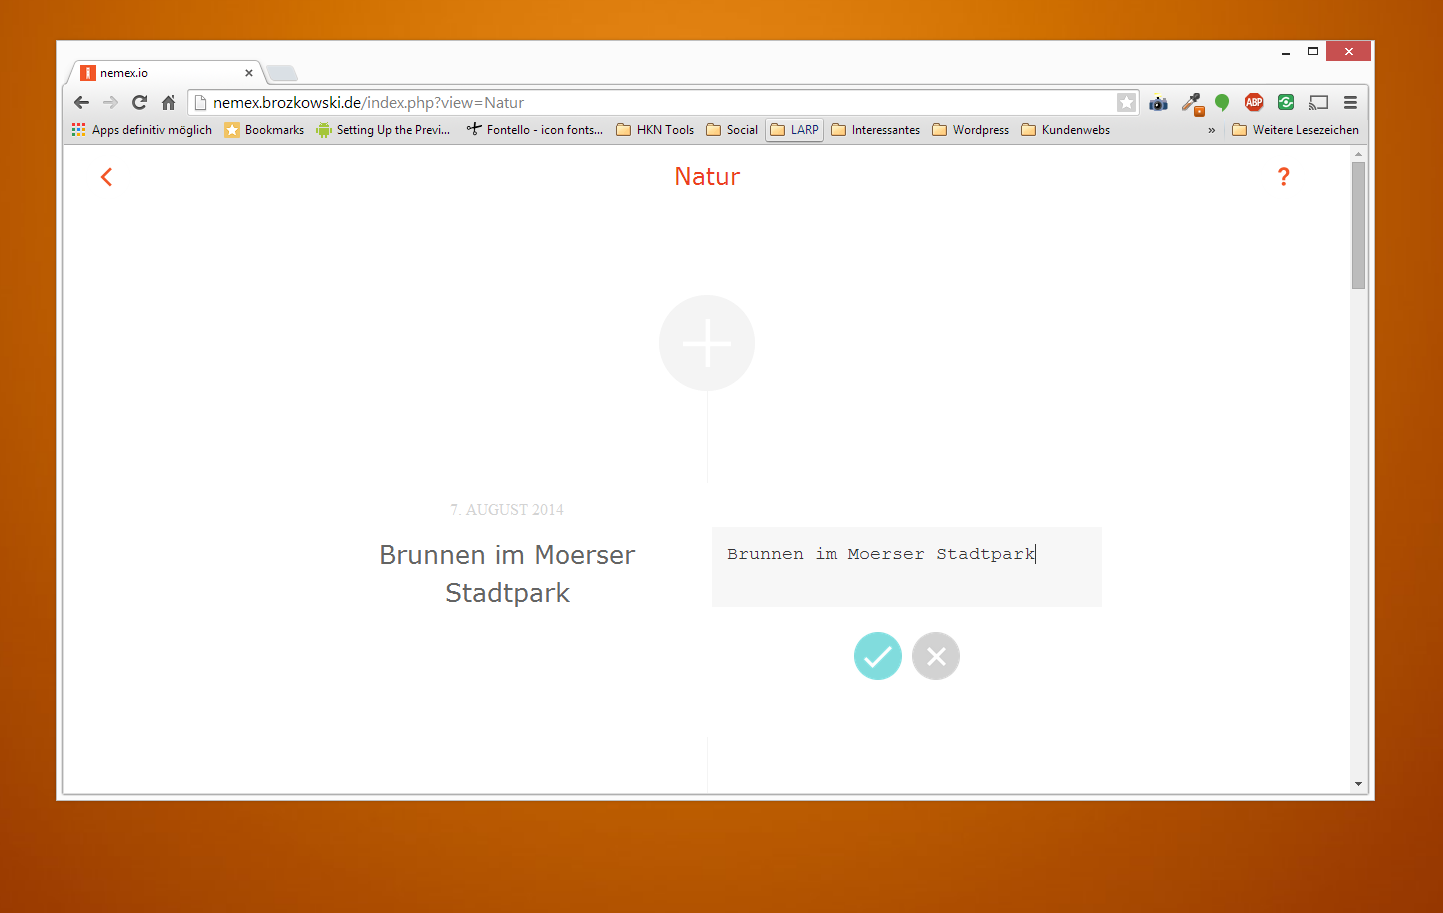Click the scrollbar up arrow
The height and width of the screenshot is (913, 1443).
pos(1358,154)
